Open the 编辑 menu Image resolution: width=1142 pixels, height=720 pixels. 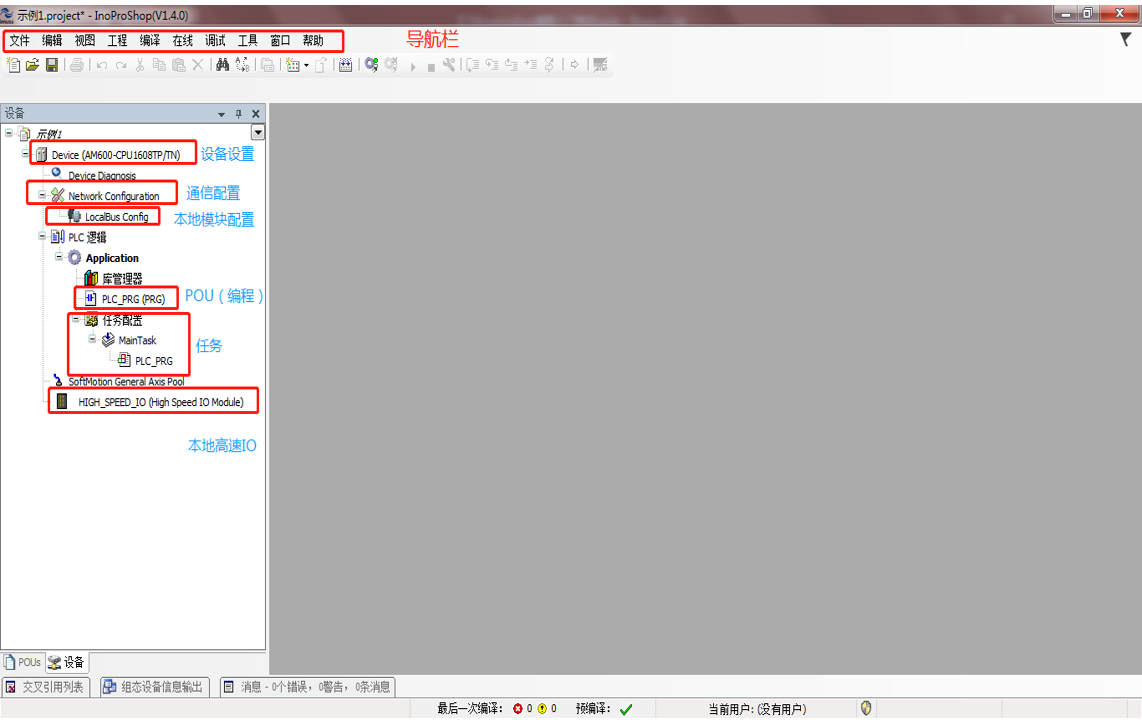click(x=52, y=41)
